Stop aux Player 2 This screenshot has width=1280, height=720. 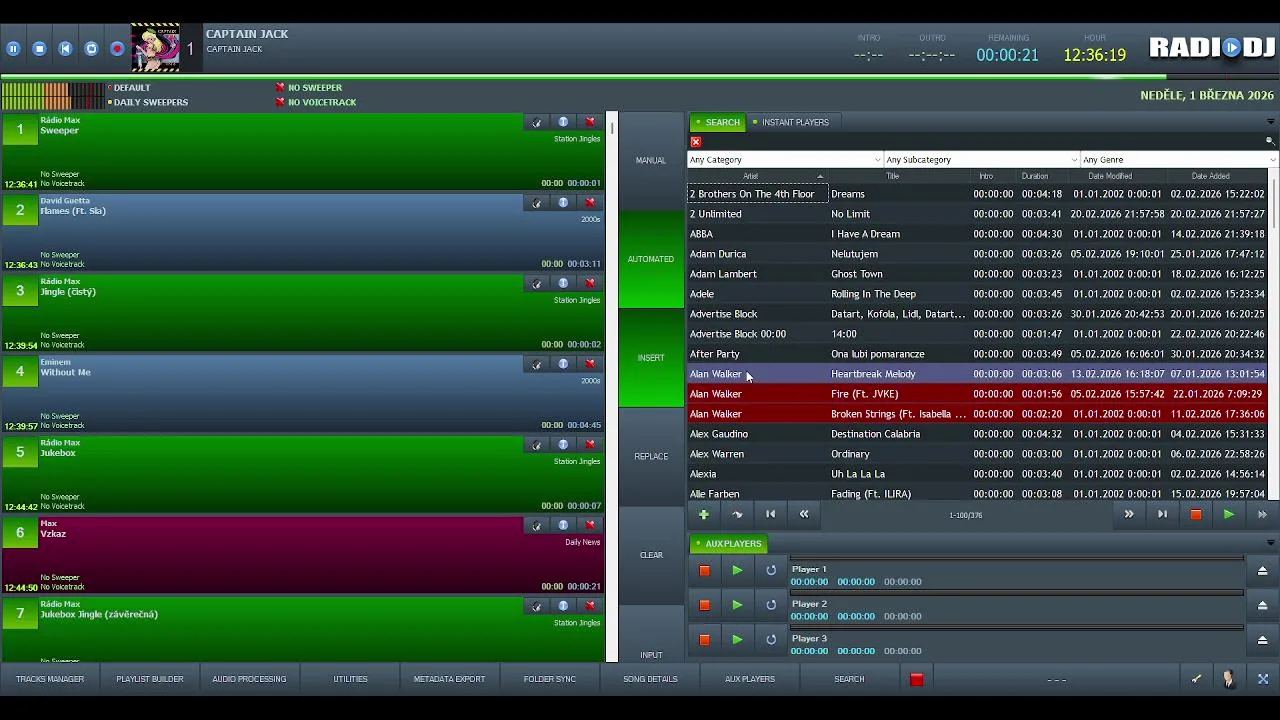[704, 605]
